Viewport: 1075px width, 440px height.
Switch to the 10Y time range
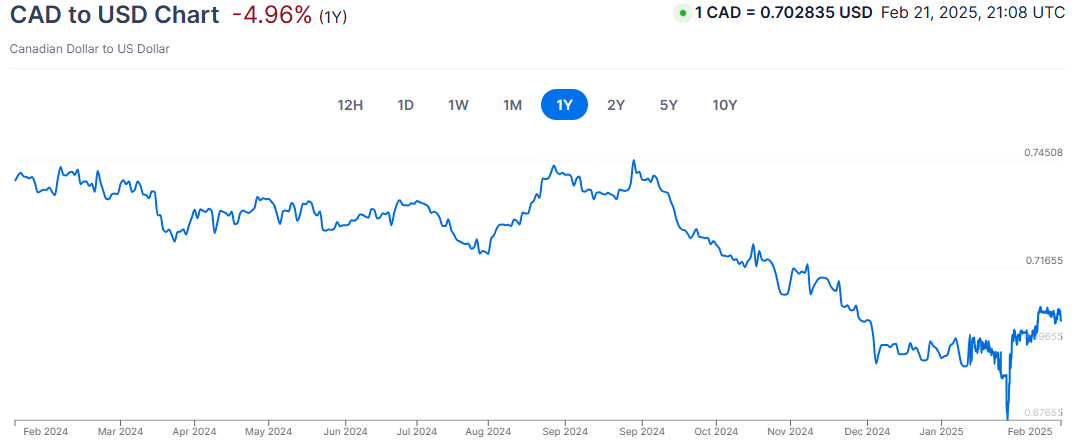[x=725, y=105]
